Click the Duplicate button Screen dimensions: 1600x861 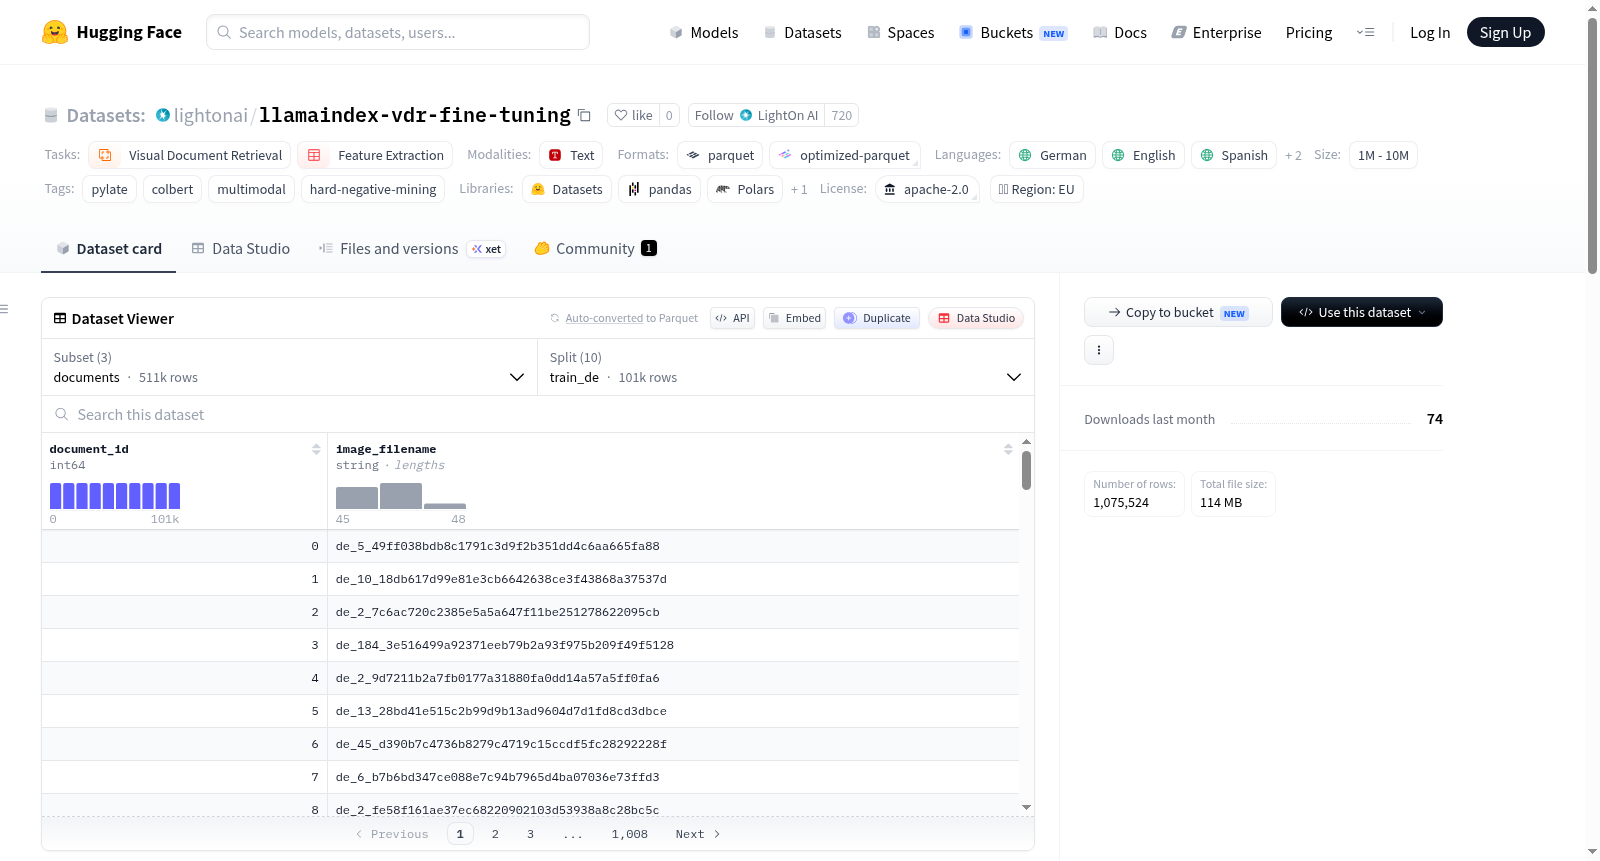point(877,318)
